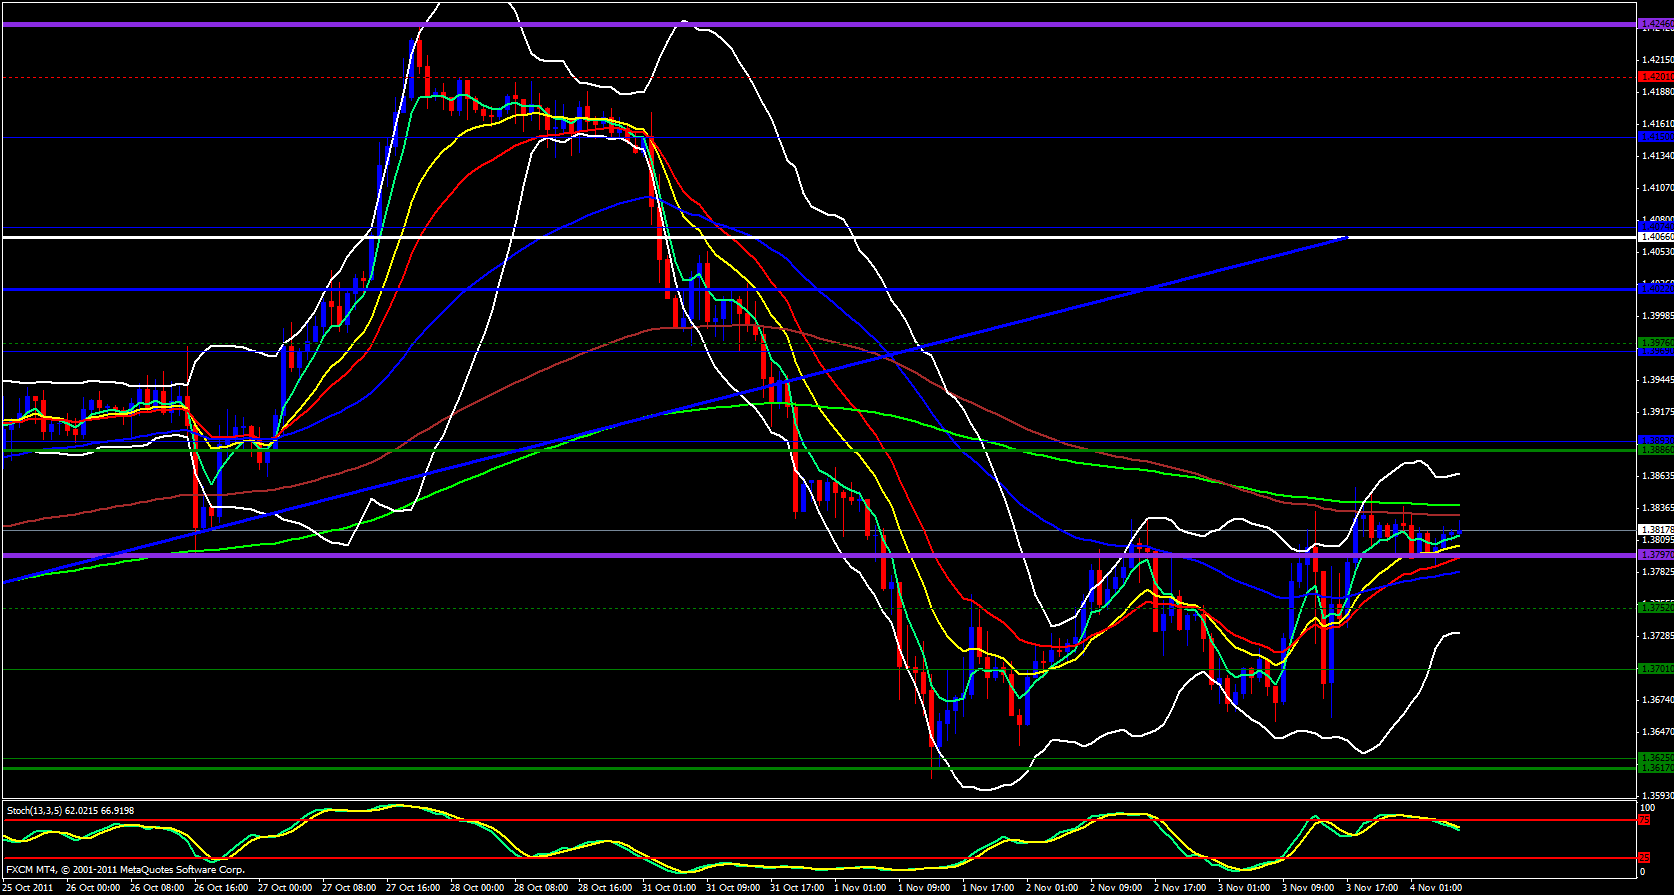Click the 25 Oct 2011 date label
The height and width of the screenshot is (895, 1674).
(x=27, y=887)
